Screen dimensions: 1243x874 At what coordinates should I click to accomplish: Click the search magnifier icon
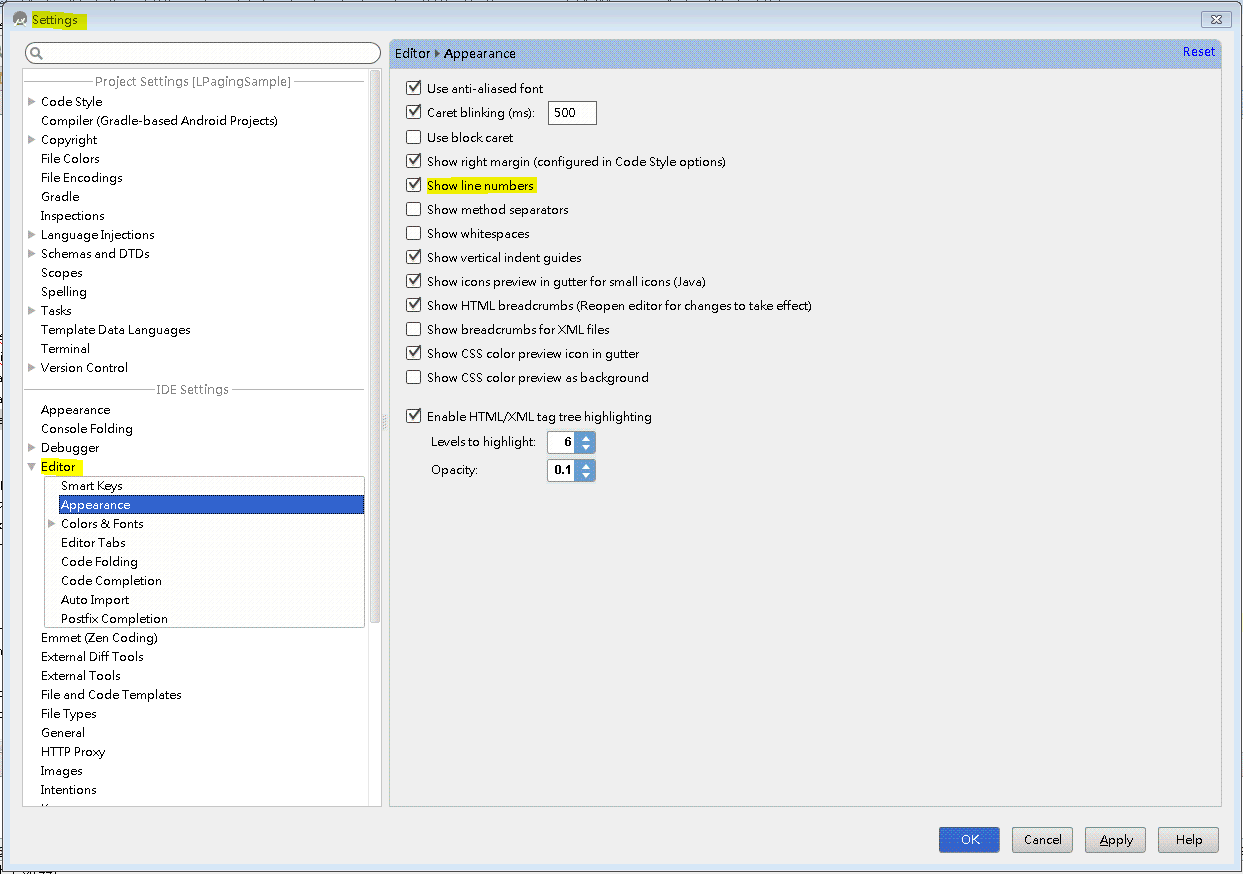point(36,53)
